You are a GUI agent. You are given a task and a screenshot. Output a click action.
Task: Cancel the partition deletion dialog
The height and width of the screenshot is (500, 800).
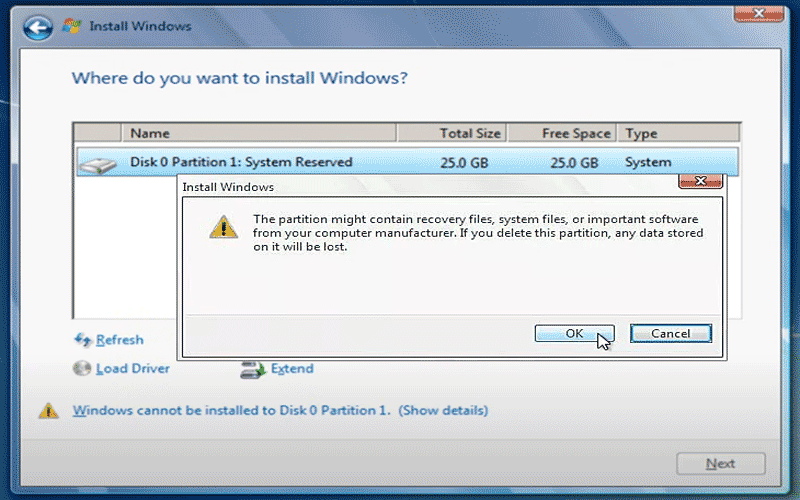coord(670,333)
